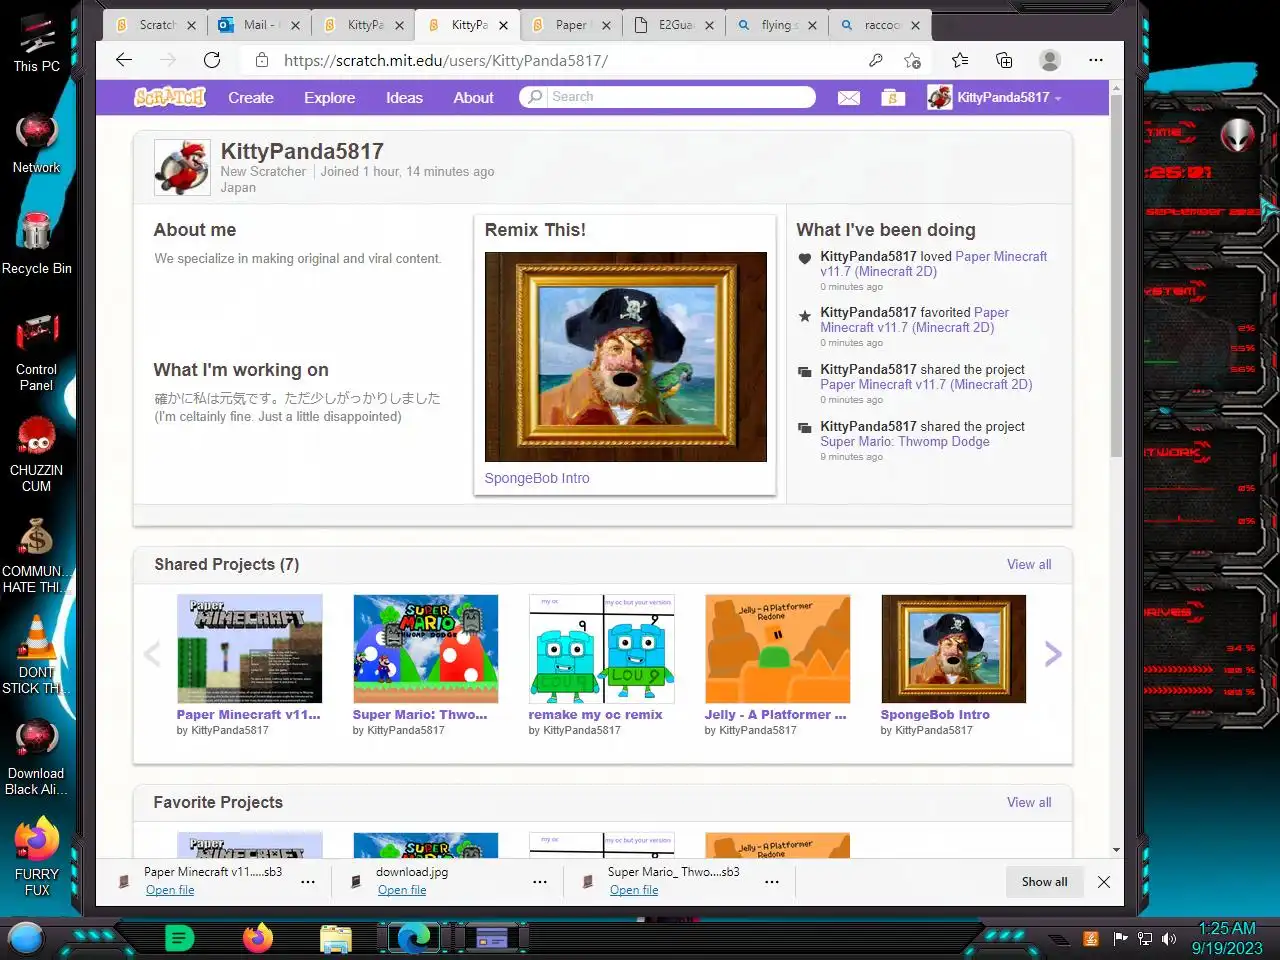The width and height of the screenshot is (1280, 960).
Task: Close the downloads bar
Action: pyautogui.click(x=1104, y=882)
